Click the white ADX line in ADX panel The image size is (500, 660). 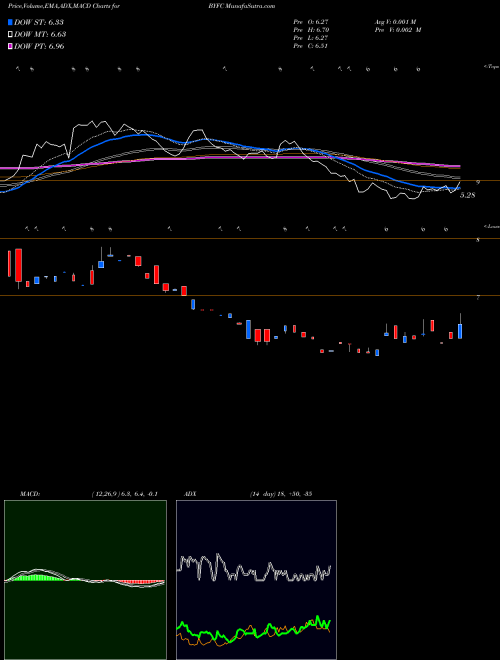click(x=254, y=568)
